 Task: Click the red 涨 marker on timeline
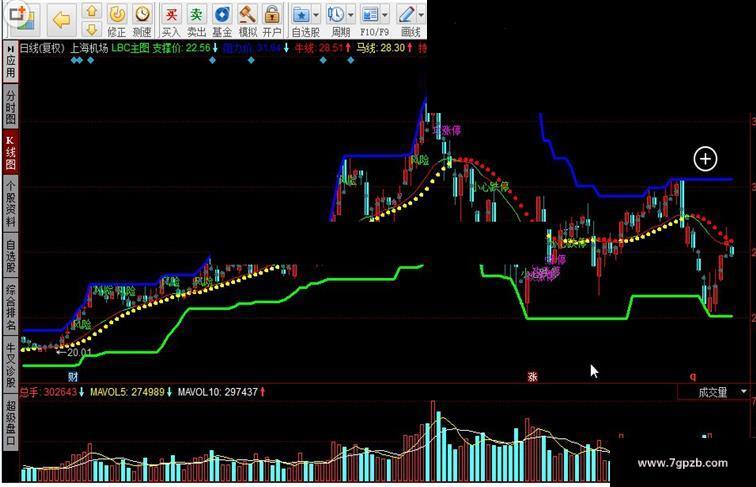(x=532, y=377)
